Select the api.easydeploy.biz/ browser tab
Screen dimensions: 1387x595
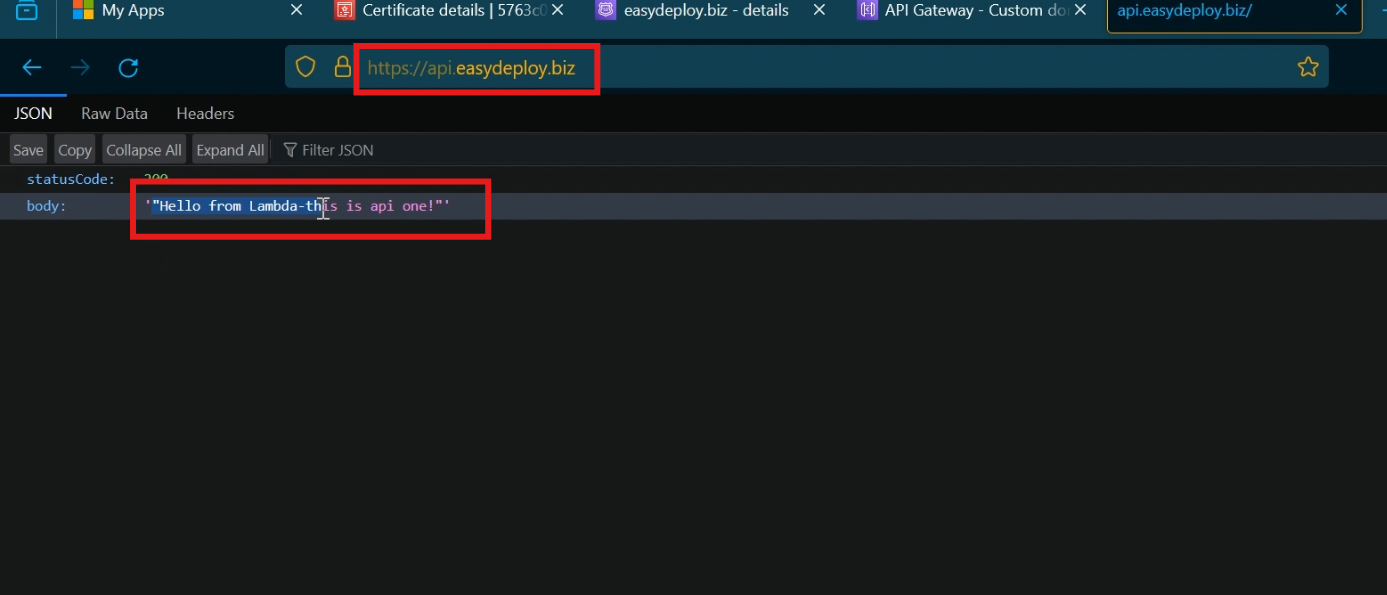[1234, 13]
